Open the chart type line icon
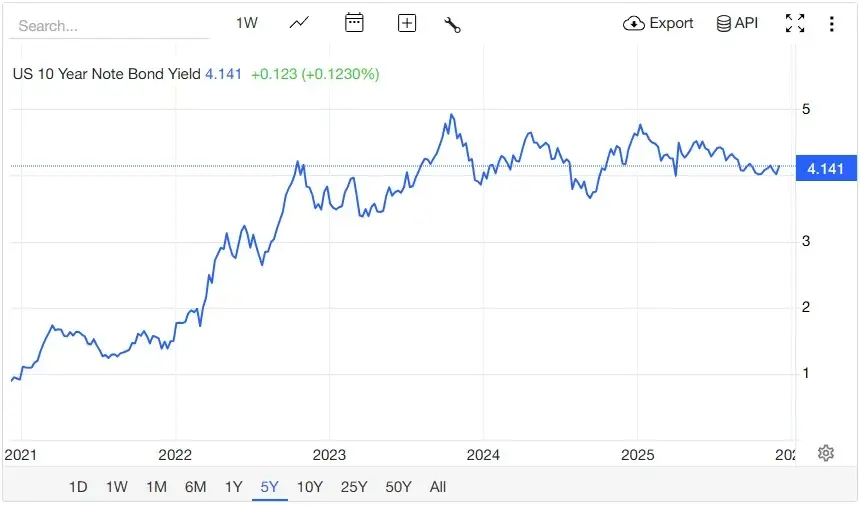This screenshot has height=505, width=860. point(299,23)
